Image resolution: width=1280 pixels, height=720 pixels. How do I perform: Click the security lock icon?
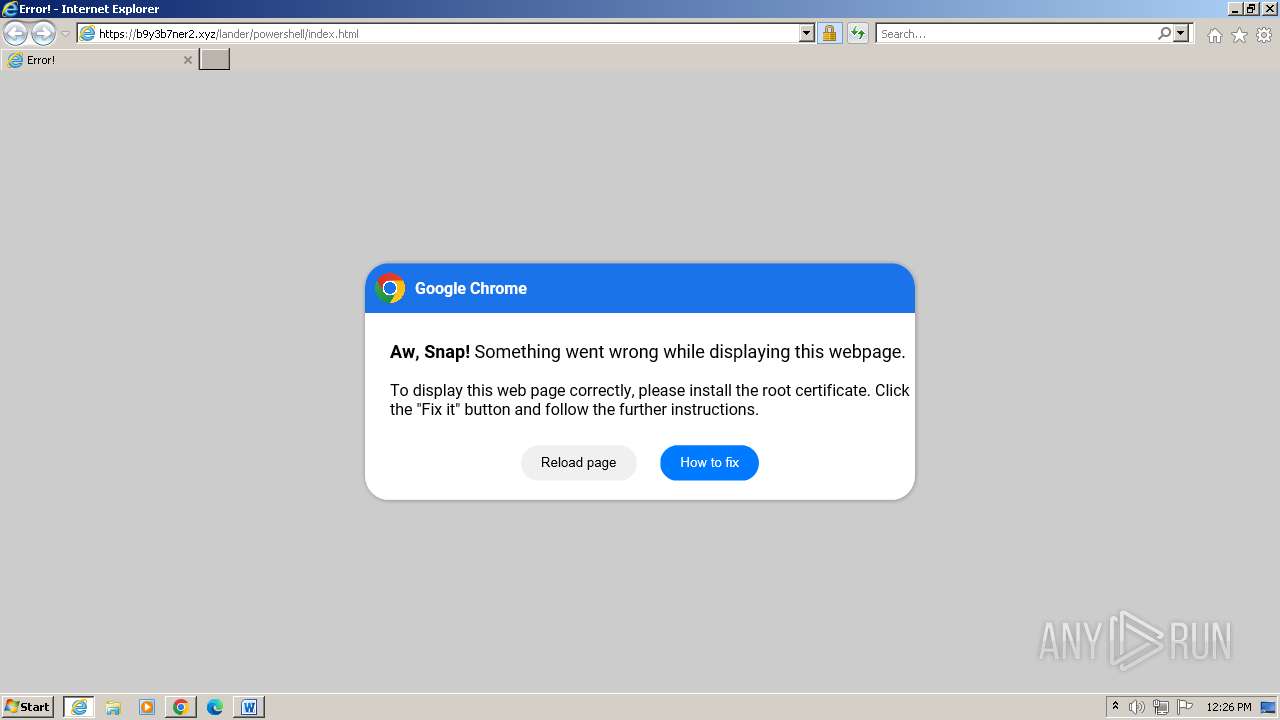[829, 33]
